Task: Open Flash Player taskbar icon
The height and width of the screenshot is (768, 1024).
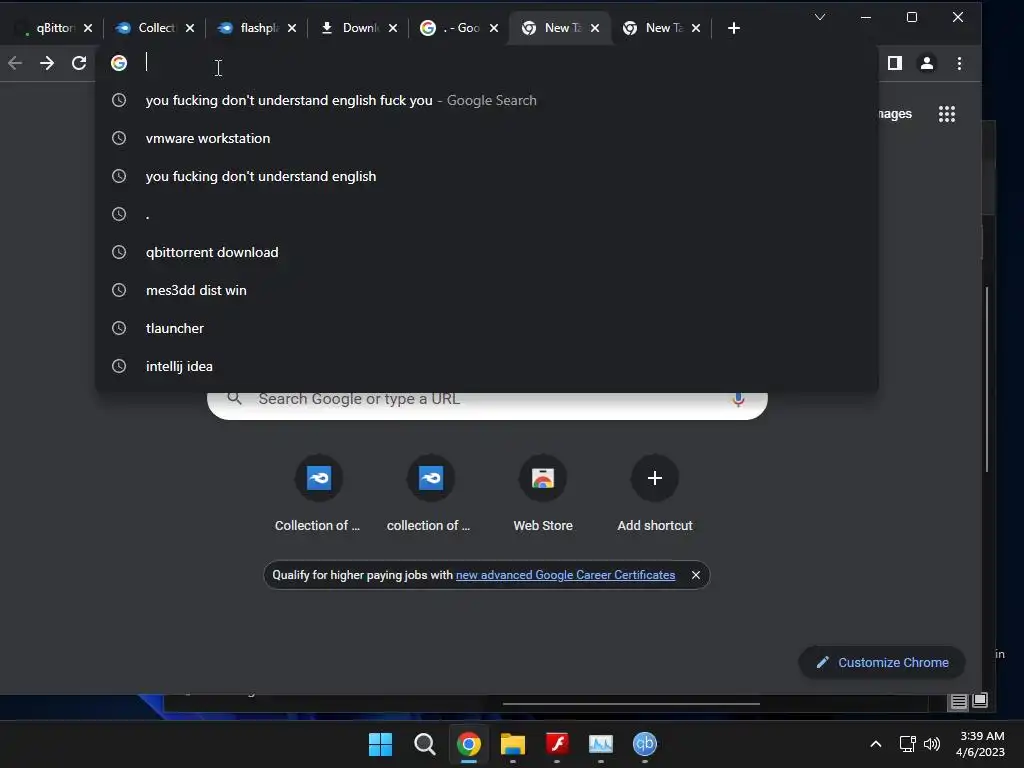Action: [x=557, y=744]
